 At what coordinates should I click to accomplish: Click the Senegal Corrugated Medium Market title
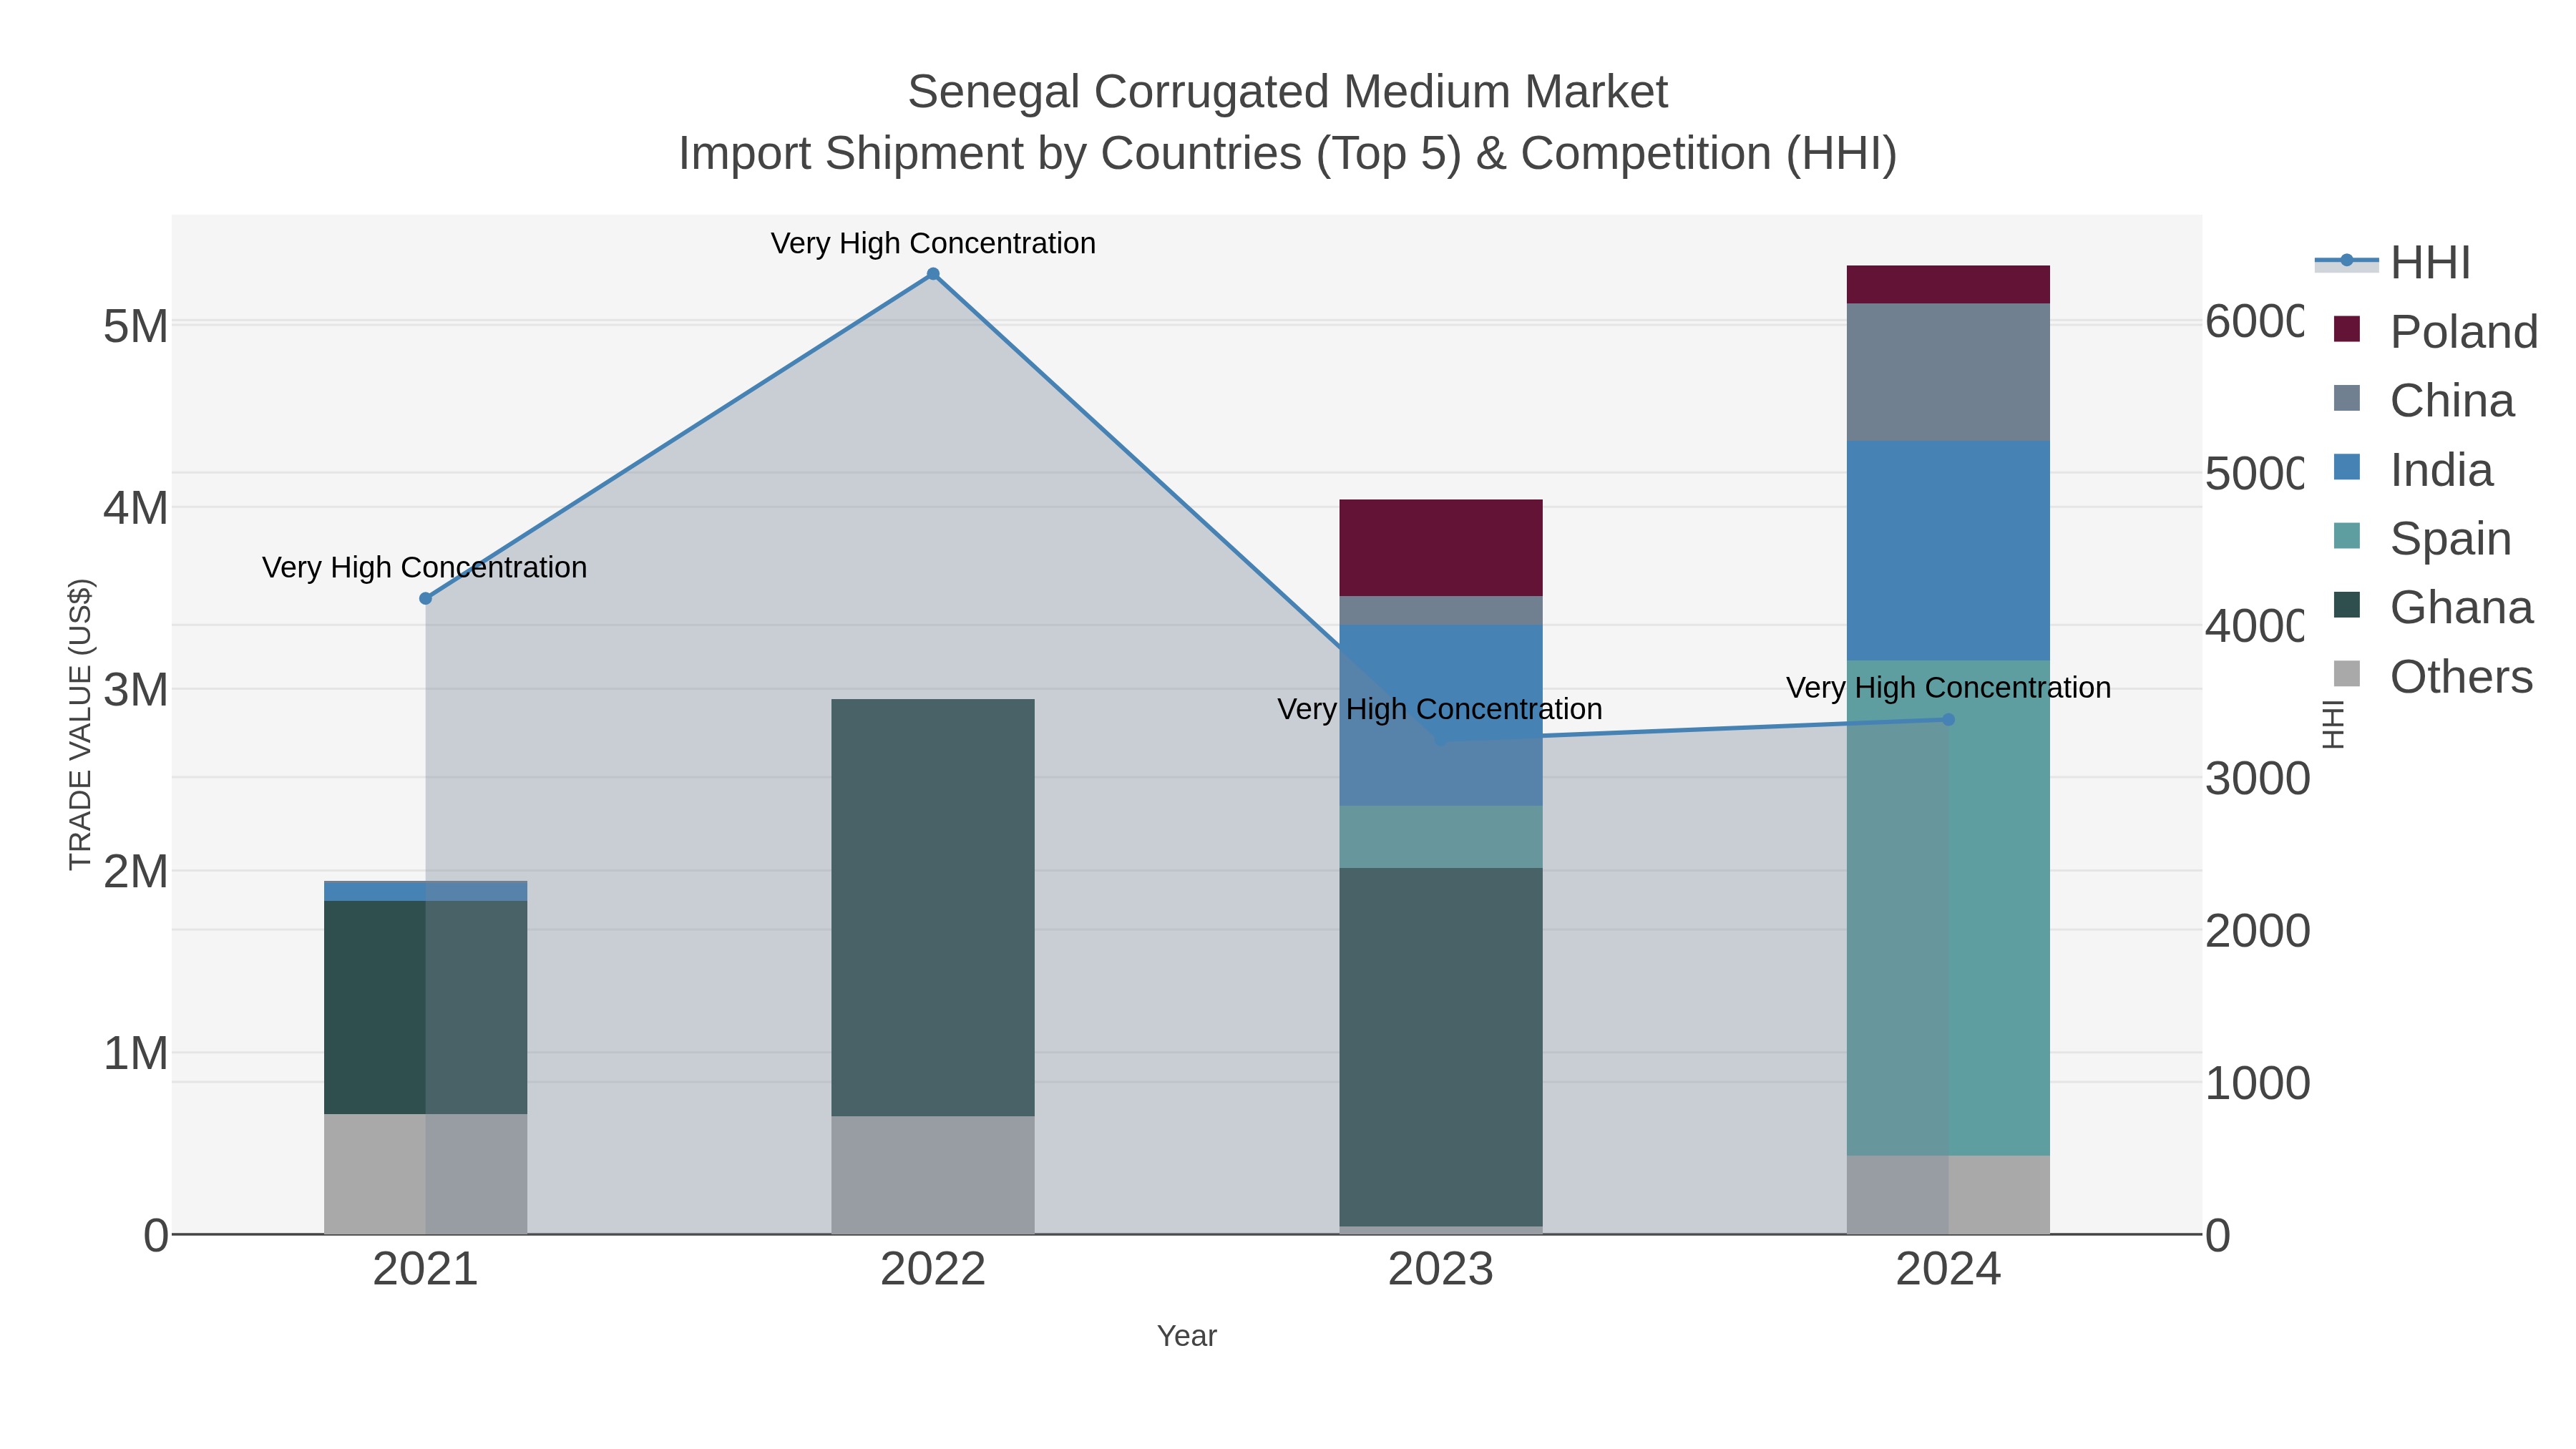pyautogui.click(x=1287, y=92)
